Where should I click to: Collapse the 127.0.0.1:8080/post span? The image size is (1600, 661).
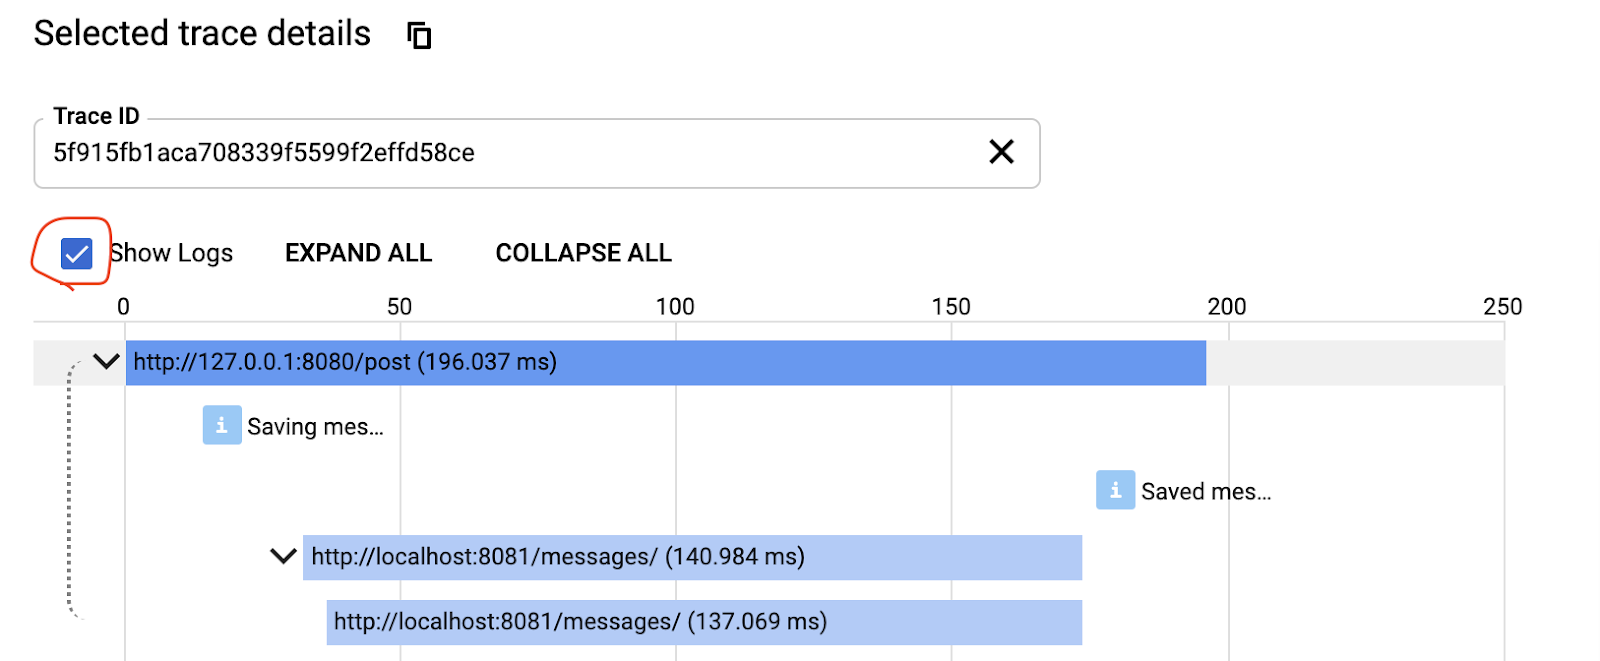tap(106, 362)
